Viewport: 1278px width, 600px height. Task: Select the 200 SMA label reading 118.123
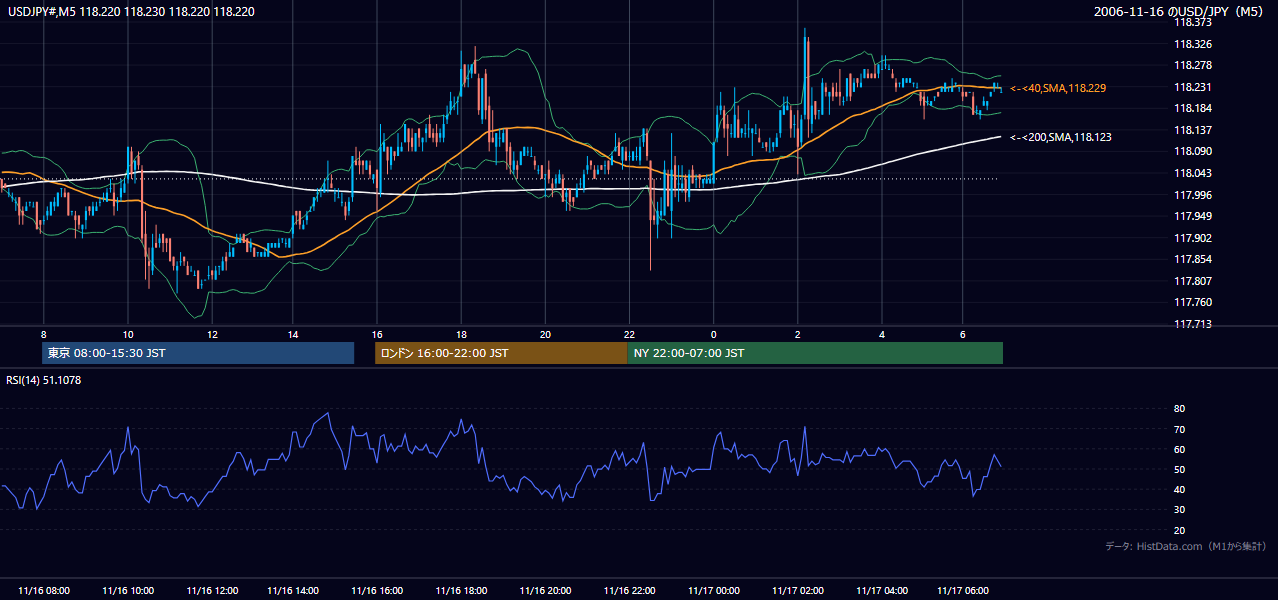(1061, 137)
